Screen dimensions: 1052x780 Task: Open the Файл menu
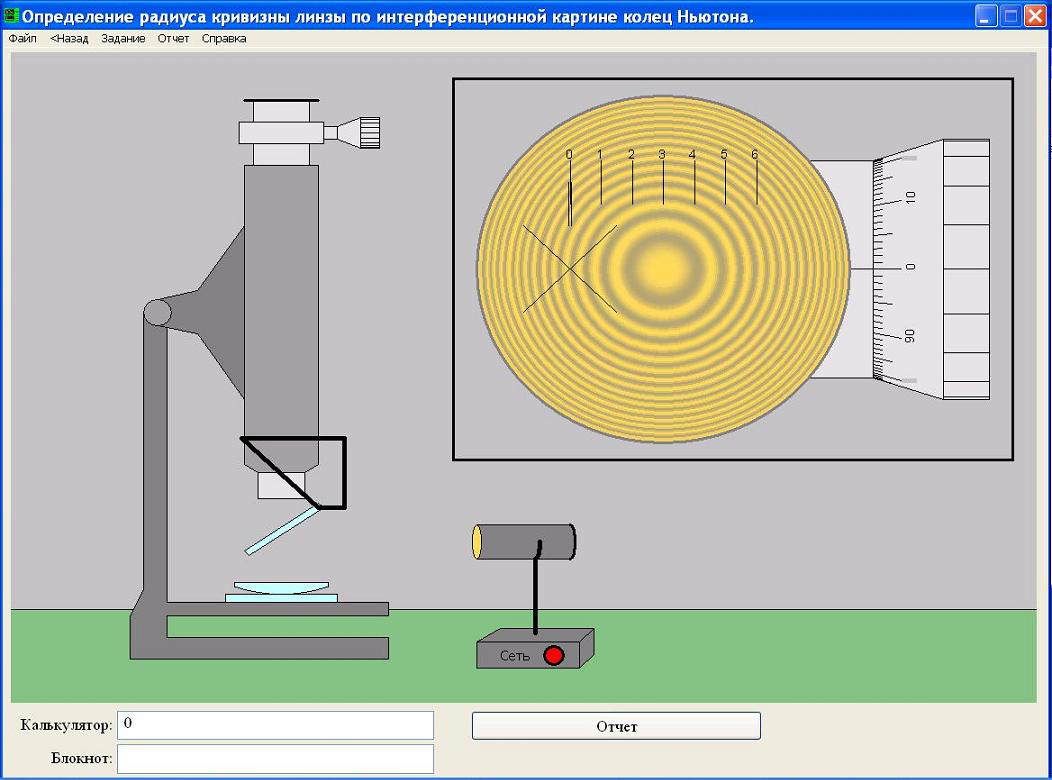(22, 39)
